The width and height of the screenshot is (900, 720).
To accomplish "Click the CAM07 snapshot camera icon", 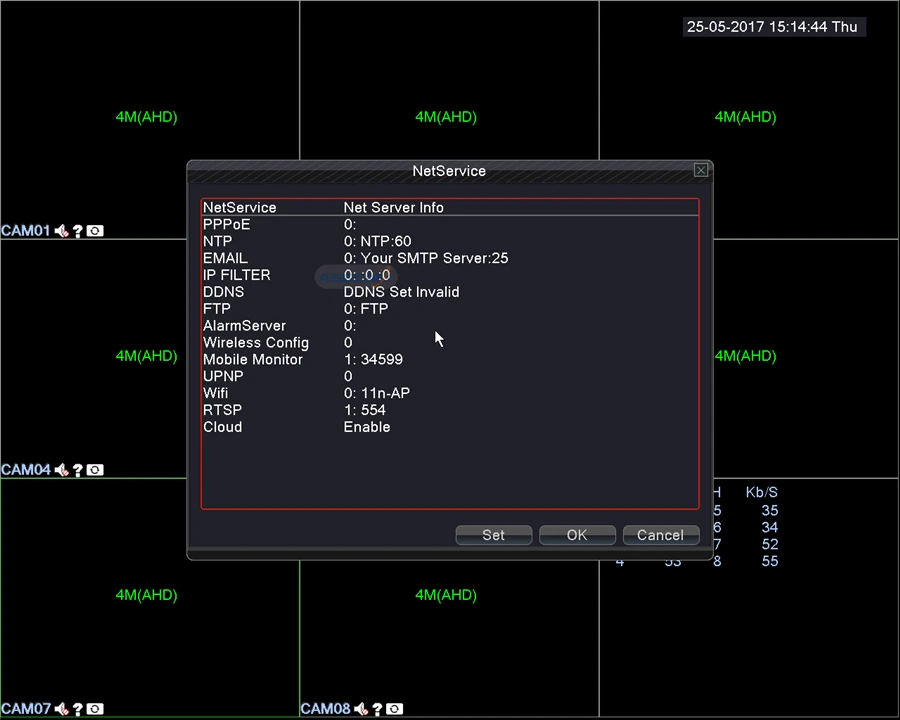I will 95,709.
